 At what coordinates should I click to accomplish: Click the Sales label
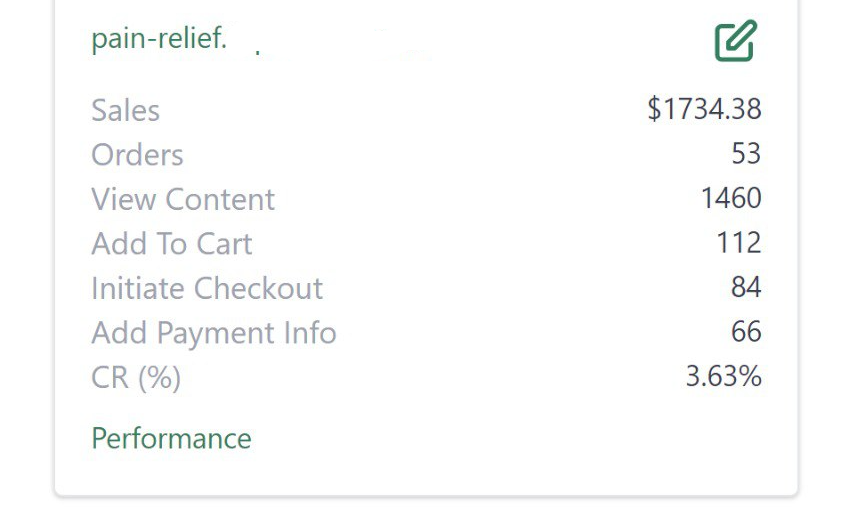(x=125, y=110)
